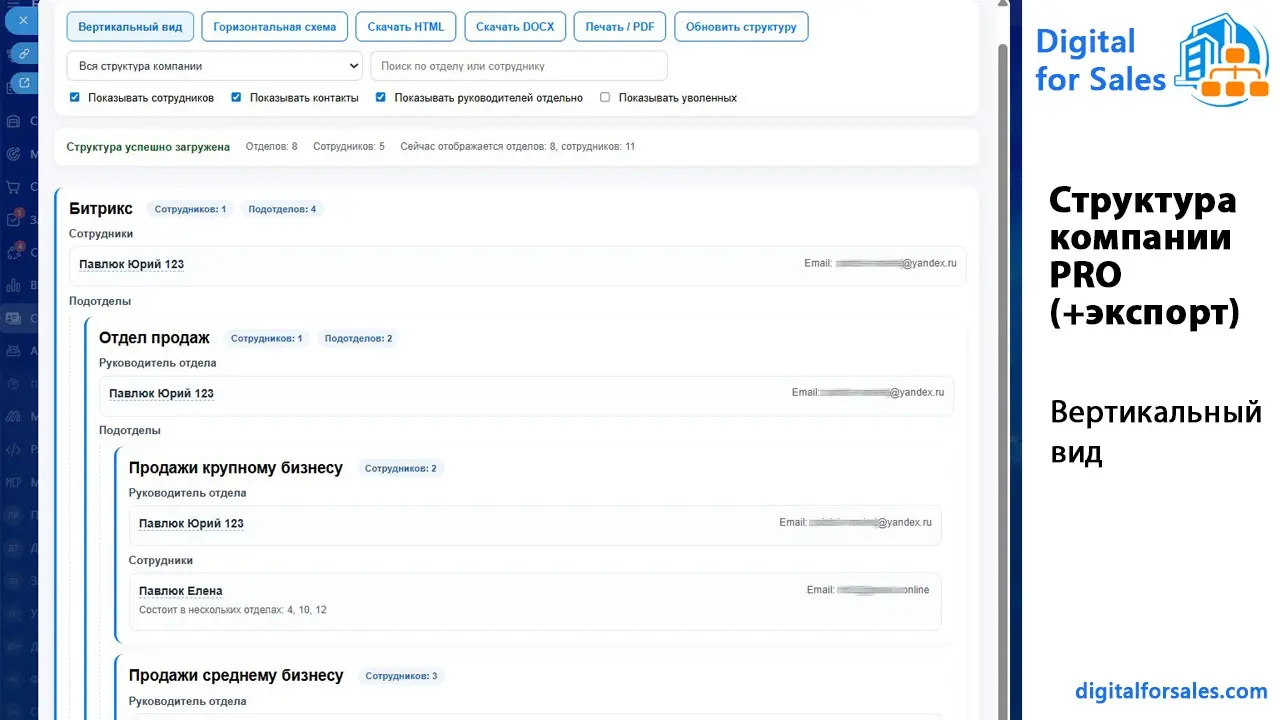Select the copy link icon in sidebar
Viewport: 1280px width, 720px height.
coord(22,52)
